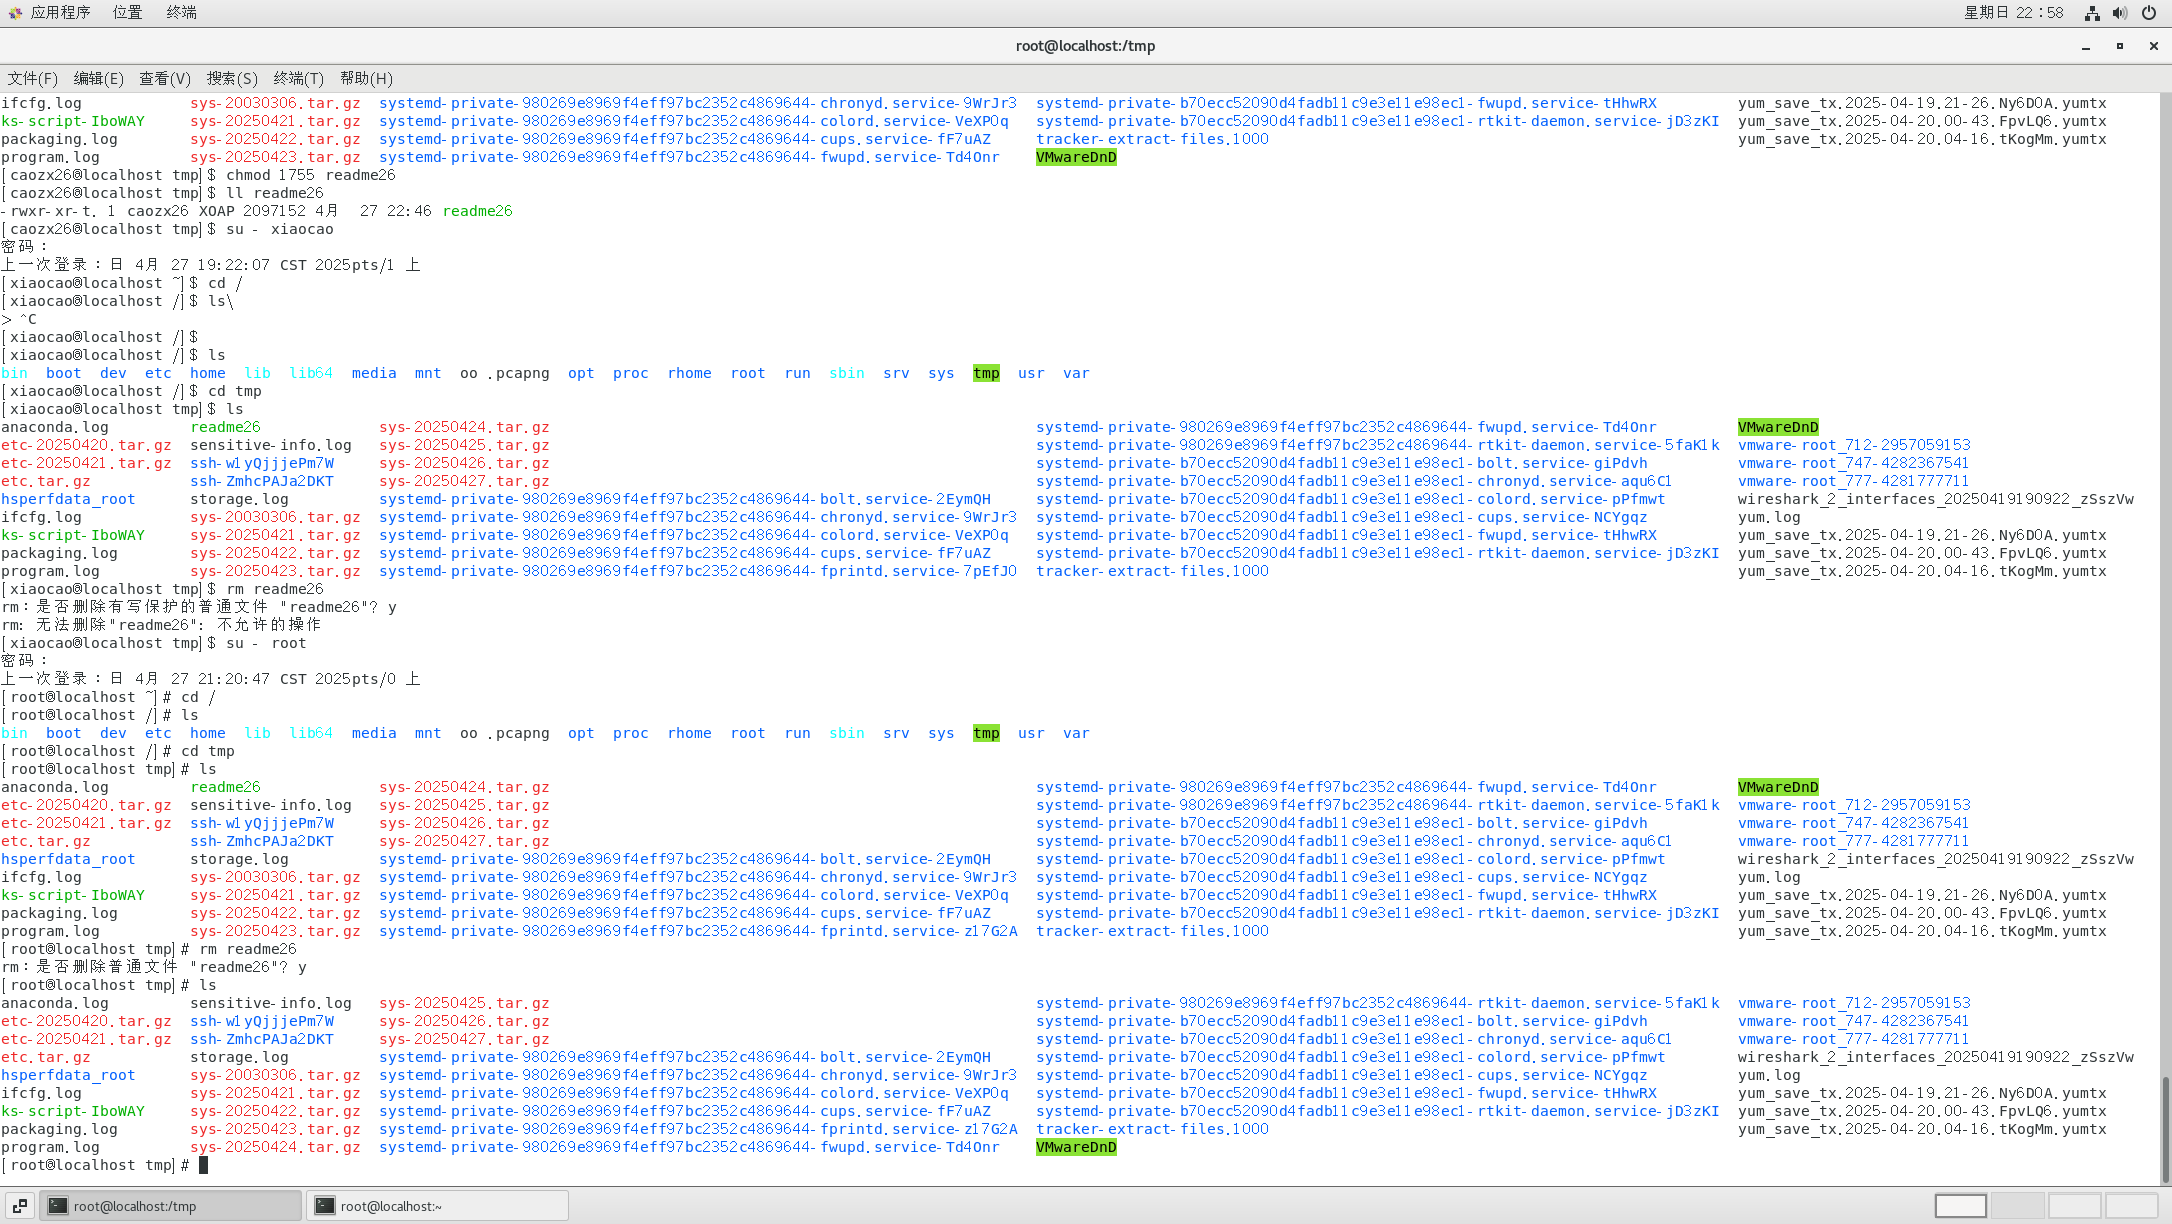Switch to root@localhost:~ taskbar window
The image size is (2172, 1224).
coord(437,1206)
